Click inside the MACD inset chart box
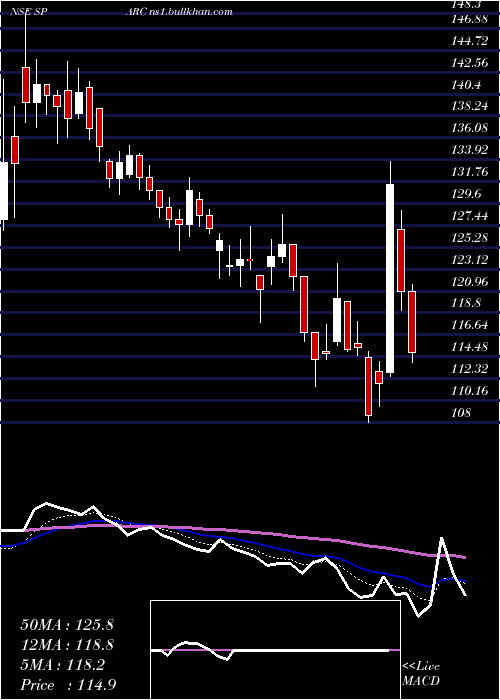Viewport: 500px width, 700px height. pos(275,650)
